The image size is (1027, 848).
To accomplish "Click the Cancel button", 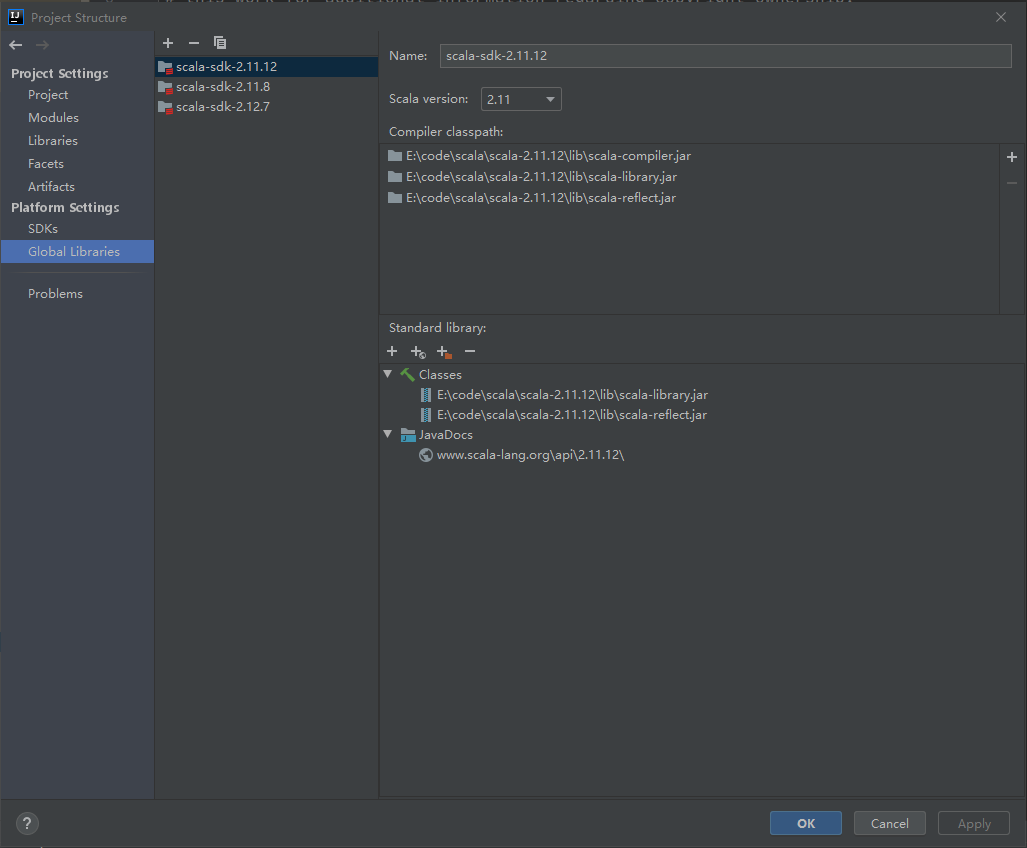I will [x=889, y=823].
